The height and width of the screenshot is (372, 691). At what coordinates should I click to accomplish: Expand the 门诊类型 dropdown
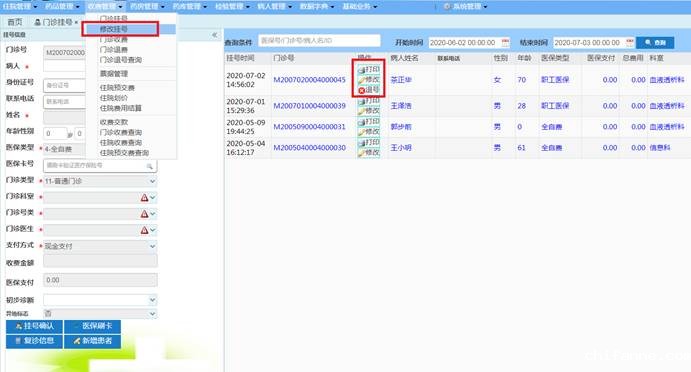[x=152, y=181]
